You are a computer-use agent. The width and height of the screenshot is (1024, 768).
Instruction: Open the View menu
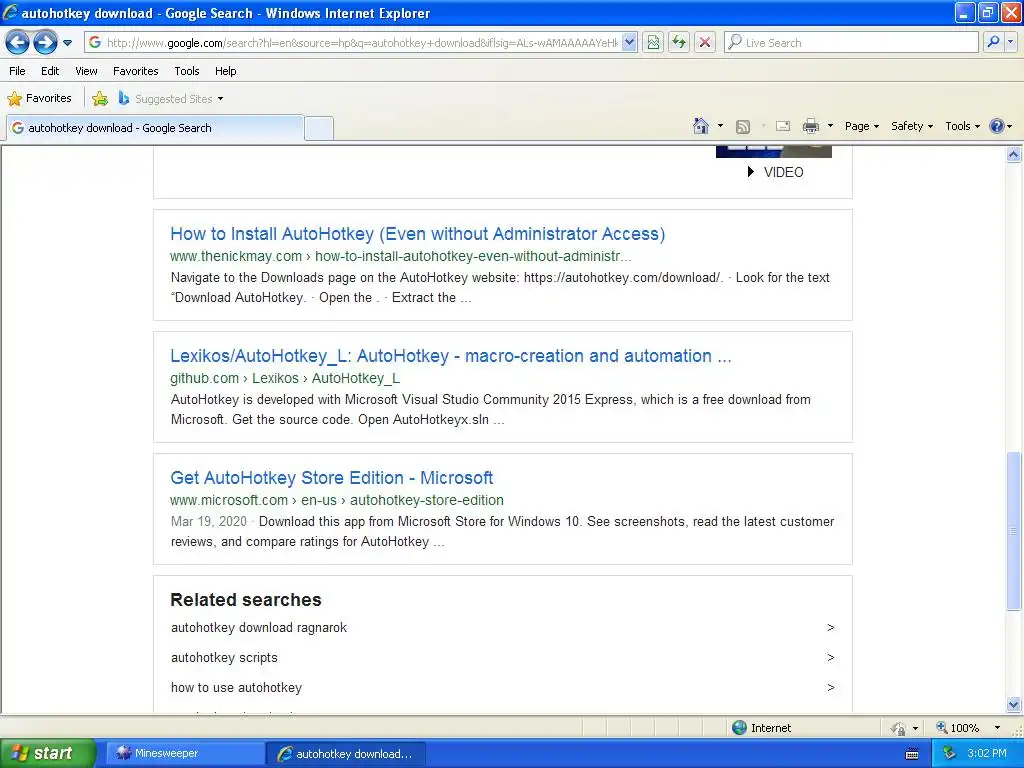(x=86, y=71)
